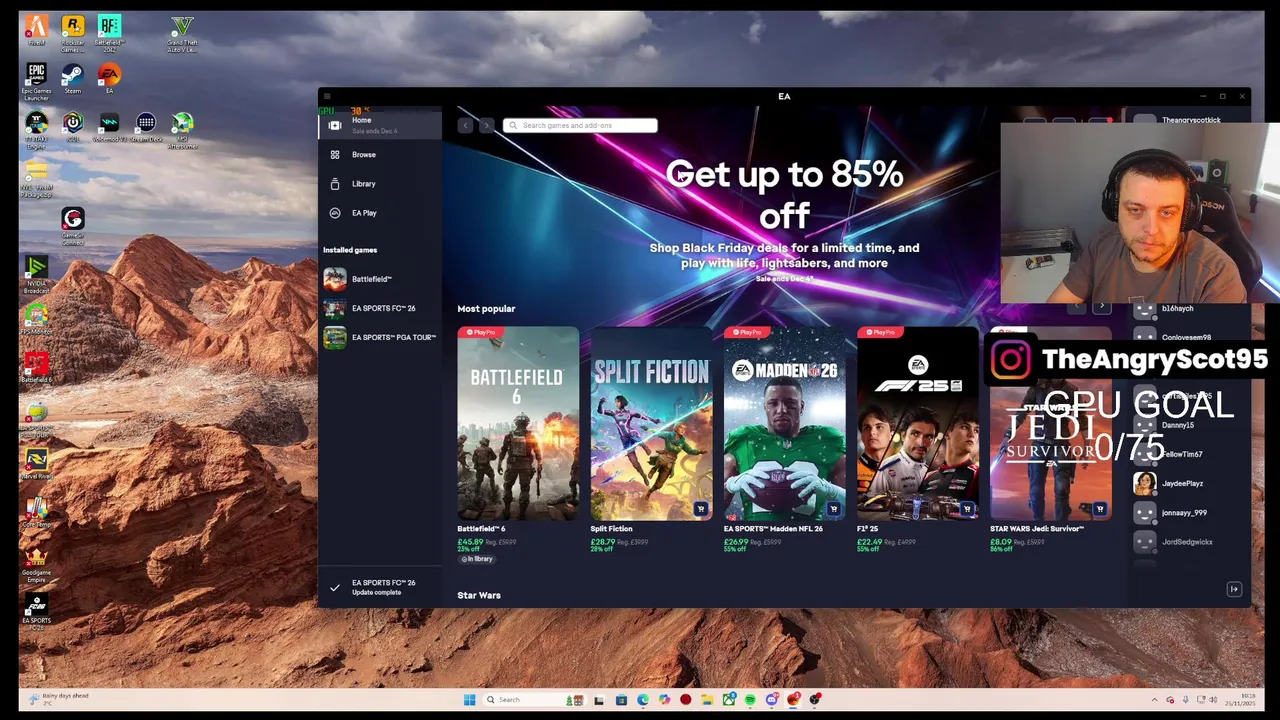The width and height of the screenshot is (1280, 720).
Task: Open Marvel Rivals desktop shortcut
Action: (36, 465)
